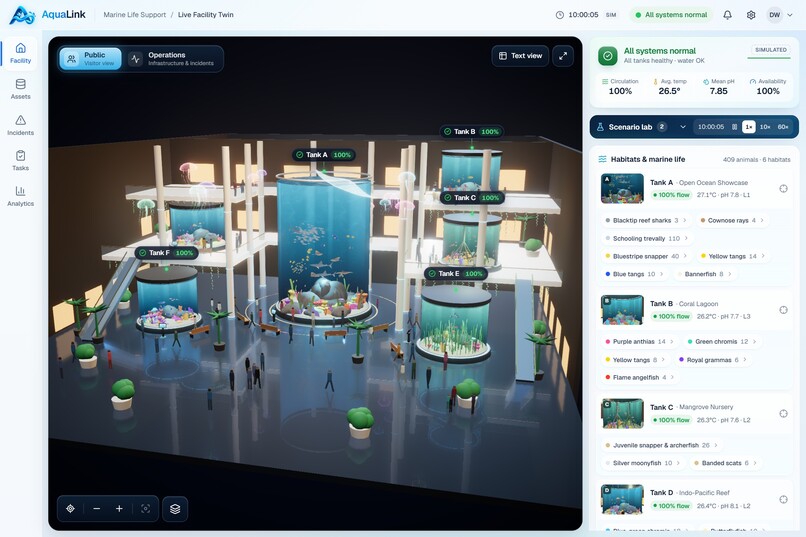This screenshot has height=537, width=806.
Task: Open the Tank B thumbnail image
Action: tap(622, 310)
